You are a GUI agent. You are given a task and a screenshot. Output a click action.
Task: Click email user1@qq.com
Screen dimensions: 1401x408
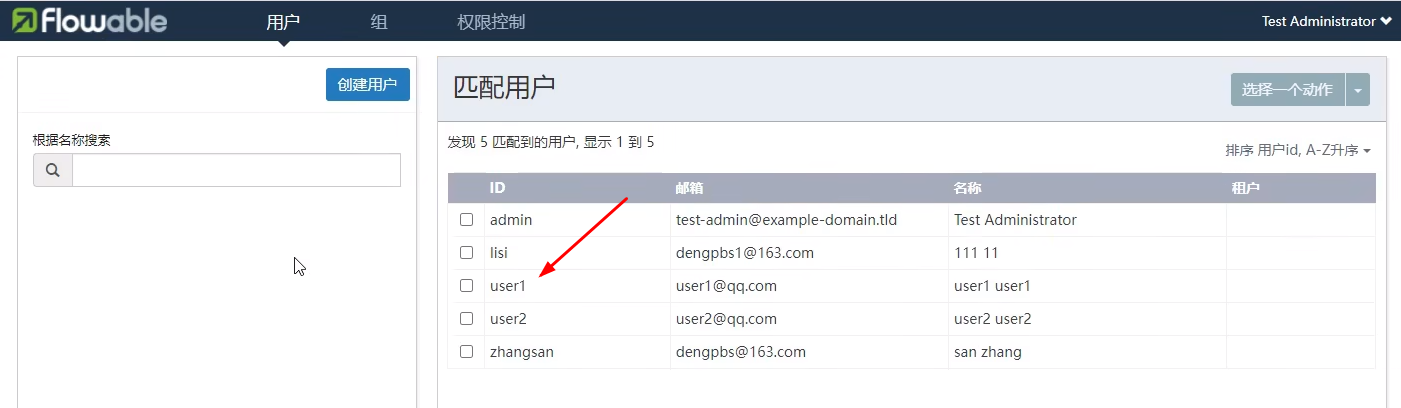click(x=727, y=286)
